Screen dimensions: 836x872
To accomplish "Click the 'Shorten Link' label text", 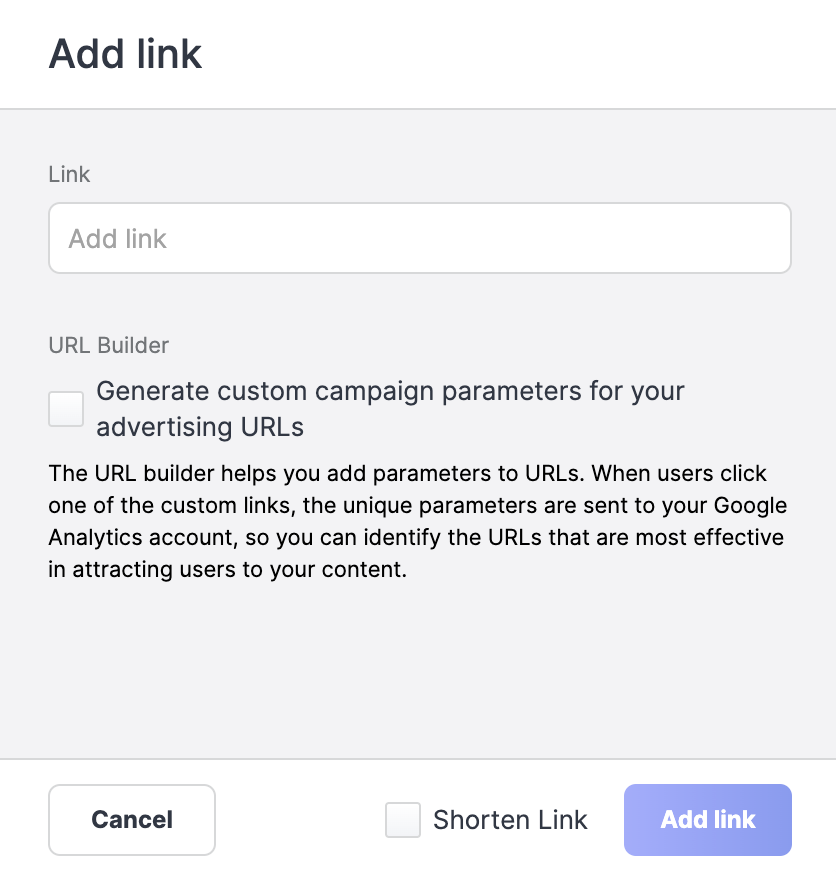I will (510, 820).
